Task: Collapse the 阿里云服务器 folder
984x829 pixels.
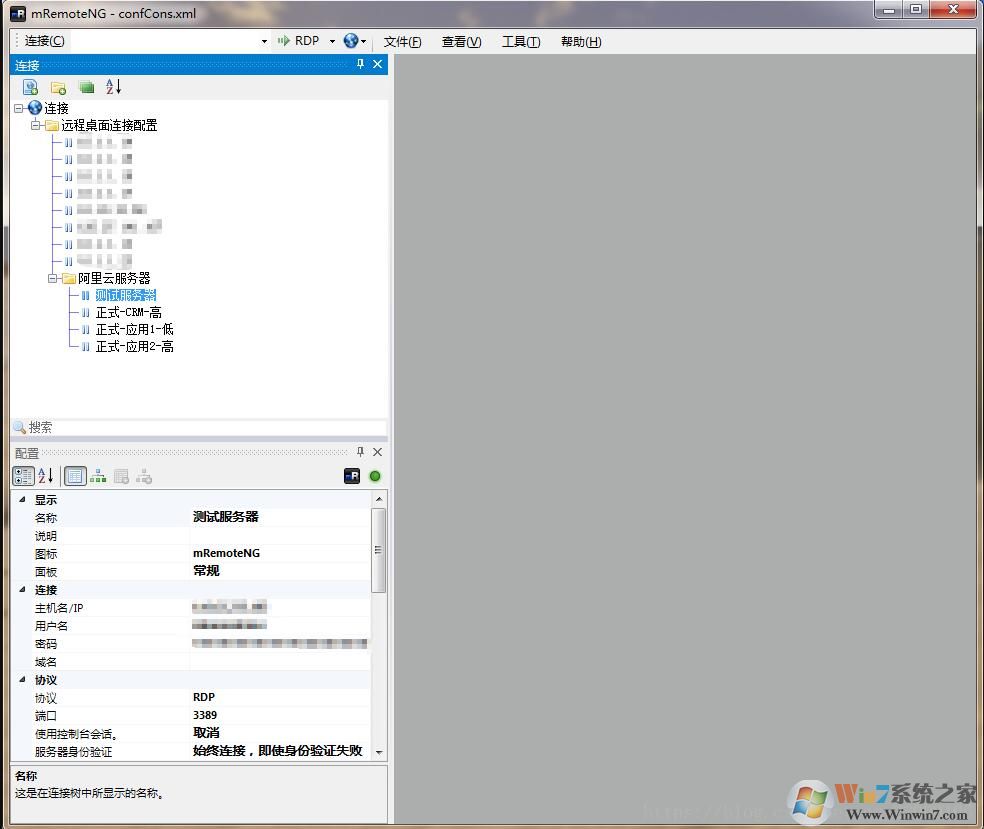Action: point(53,278)
